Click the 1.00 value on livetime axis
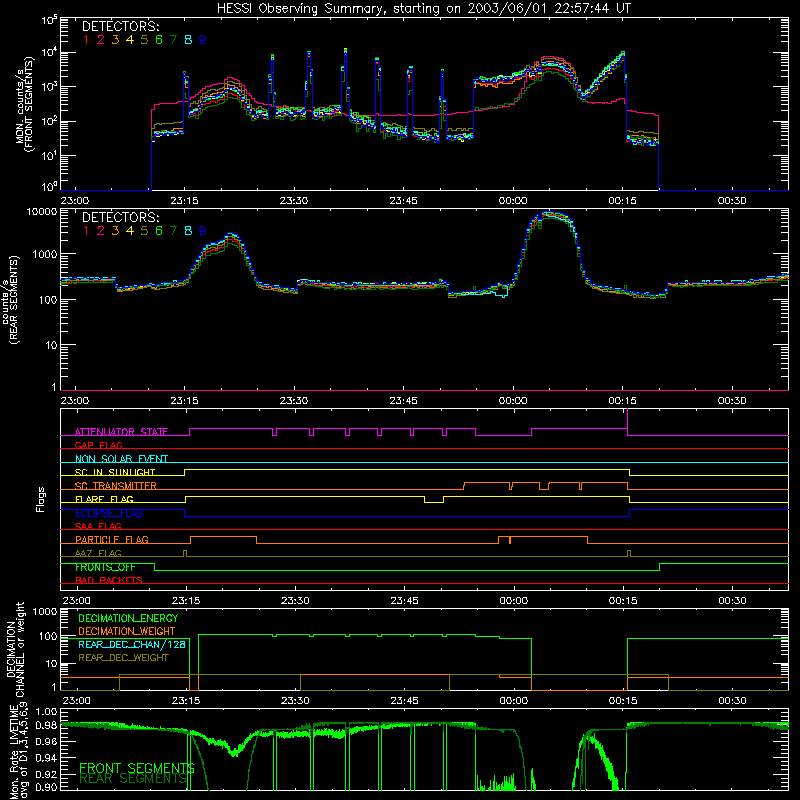The image size is (800, 800). click(46, 712)
